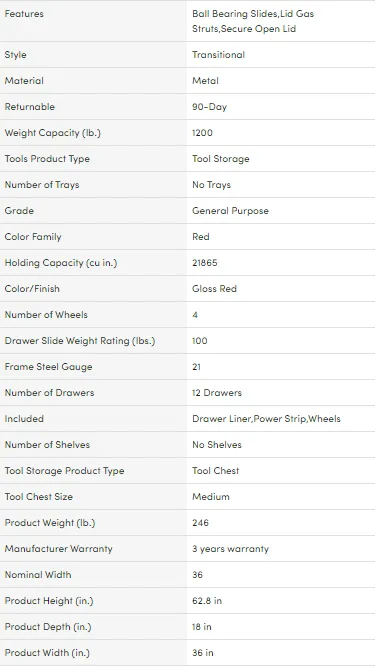This screenshot has height=667, width=377.
Task: Click the Tool Storage product type value
Action: click(220, 159)
